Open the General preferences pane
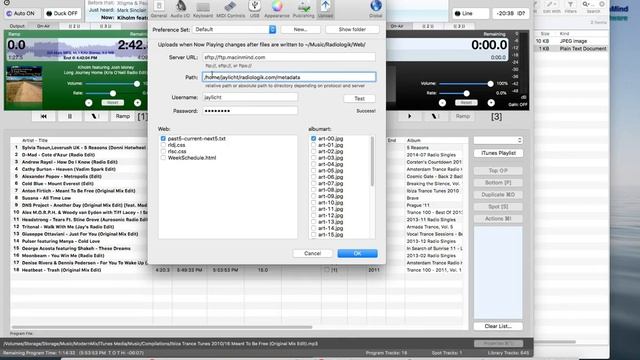Image resolution: width=640 pixels, height=360 pixels. pos(159,9)
